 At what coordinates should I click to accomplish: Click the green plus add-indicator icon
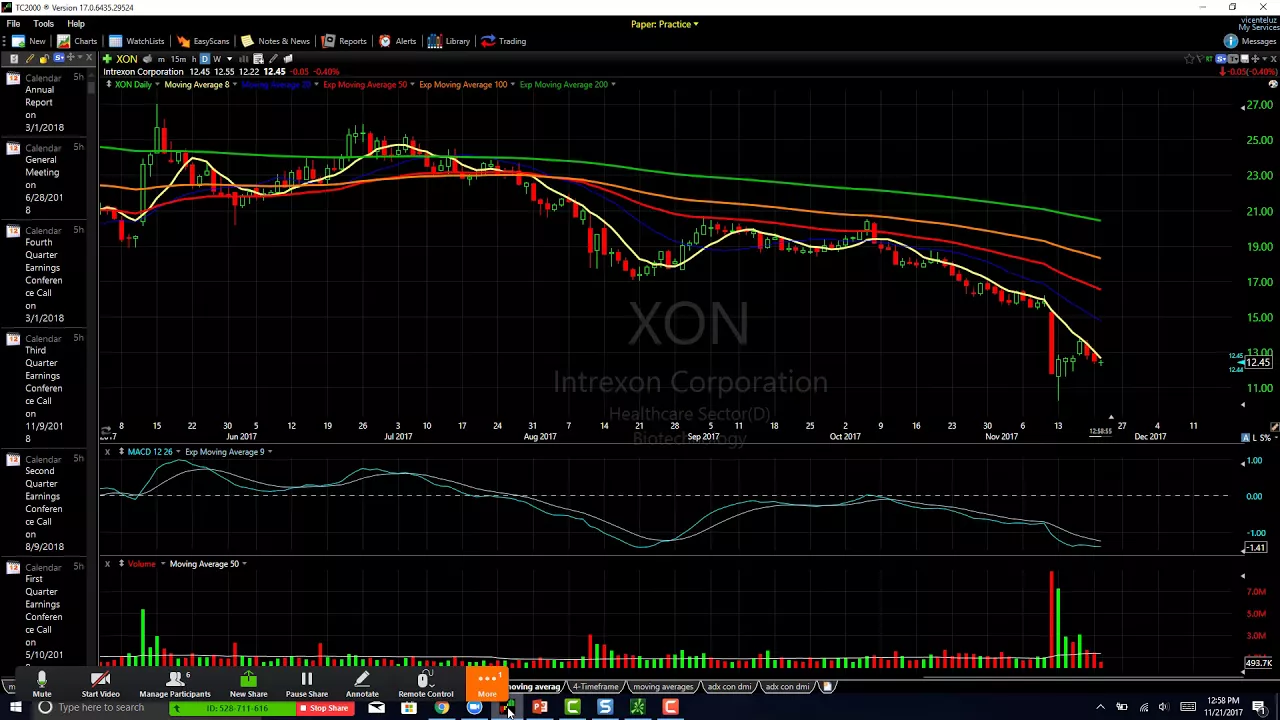point(106,59)
